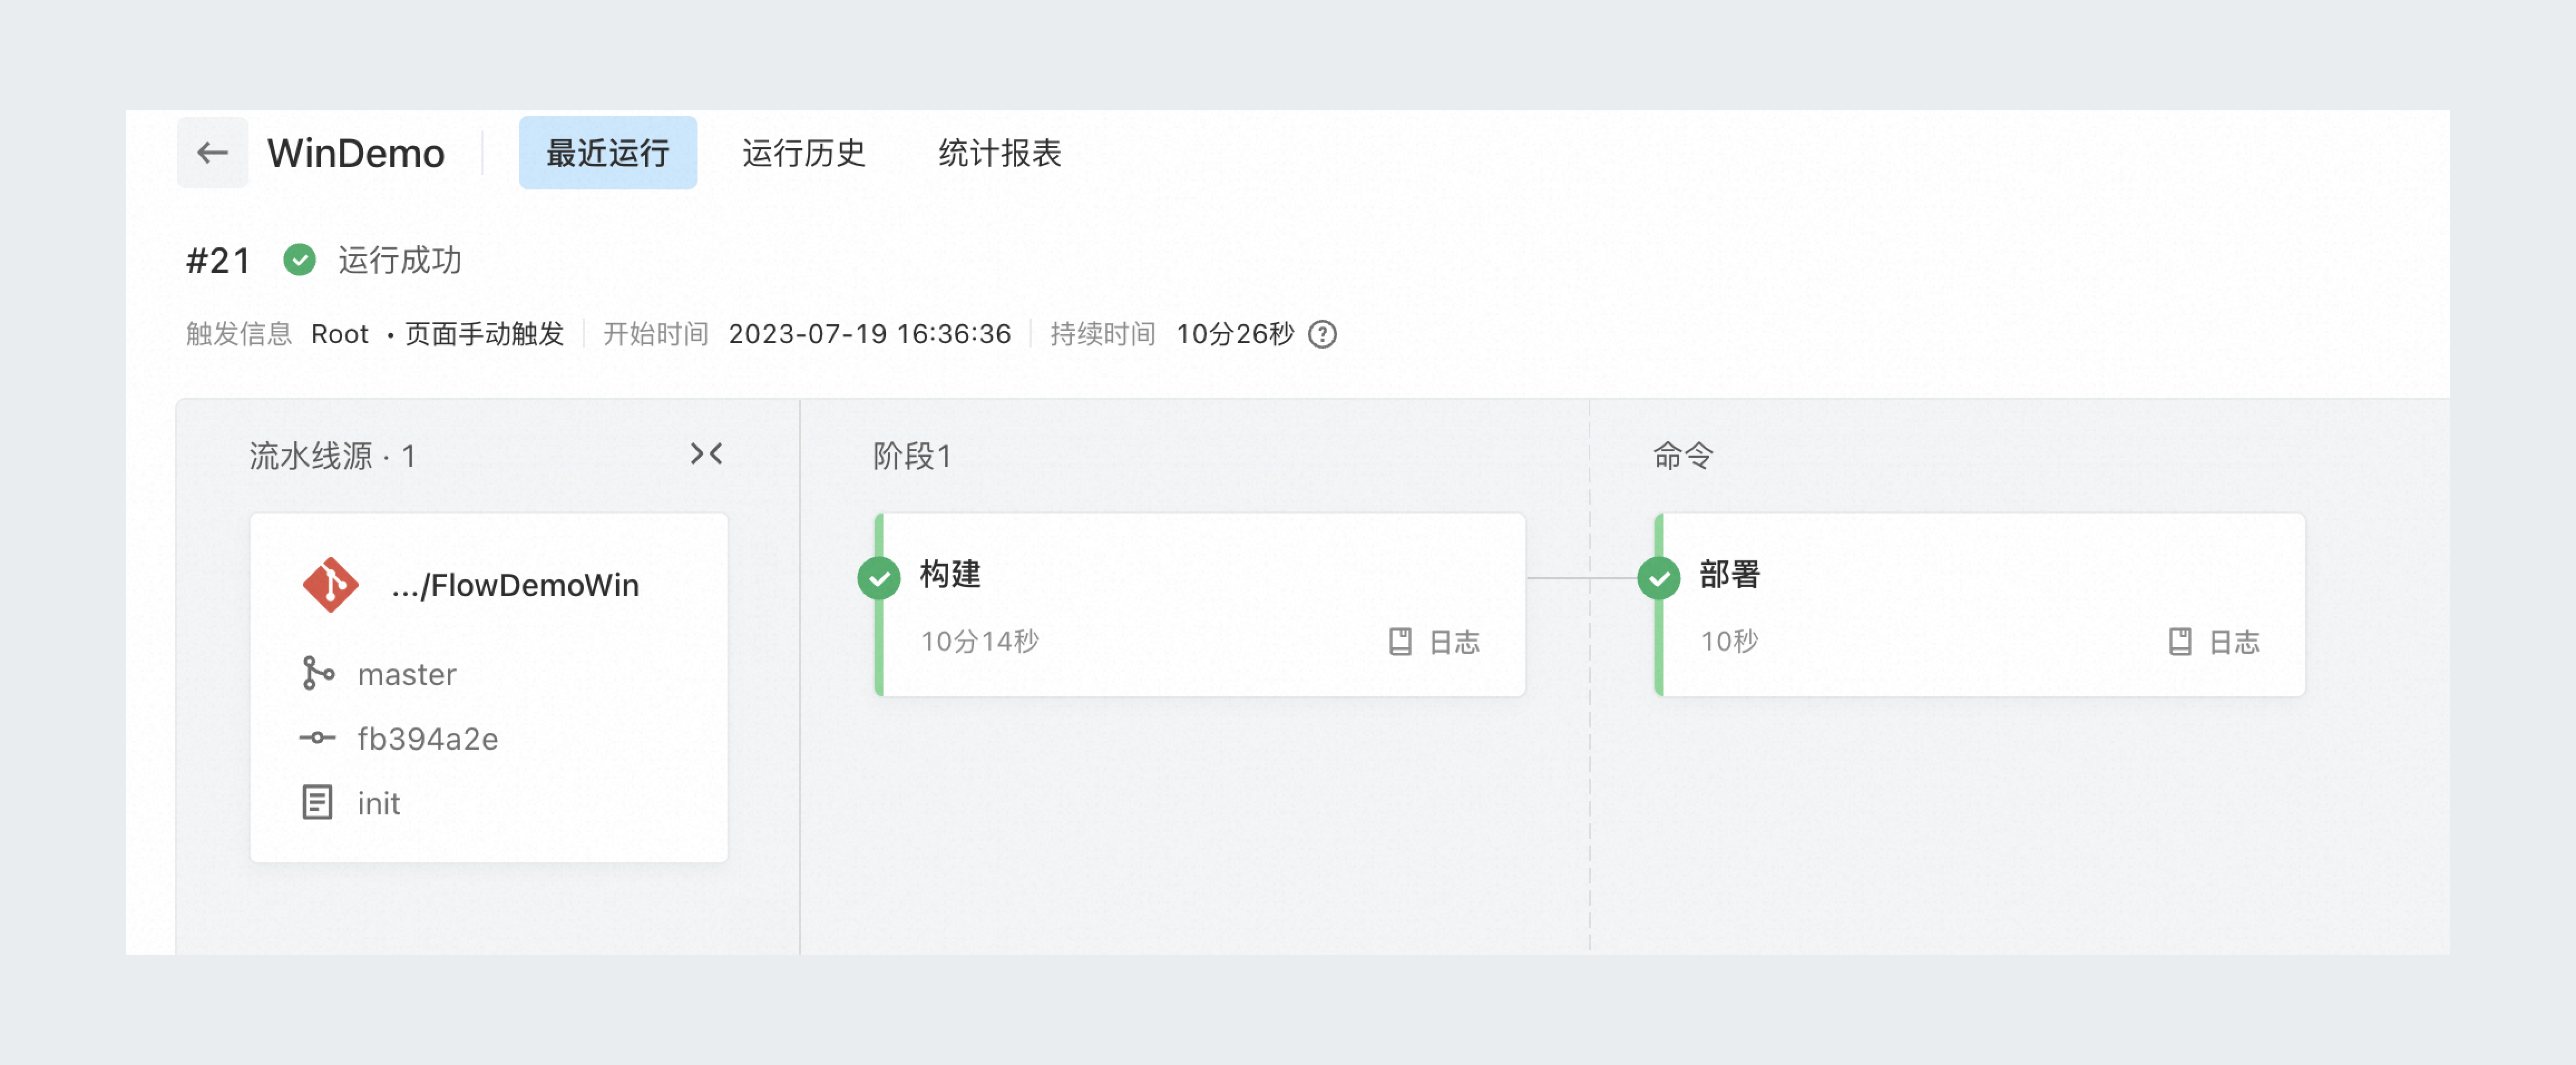Click the green run success status icon
Image resolution: width=2576 pixels, height=1065 pixels.
point(299,260)
